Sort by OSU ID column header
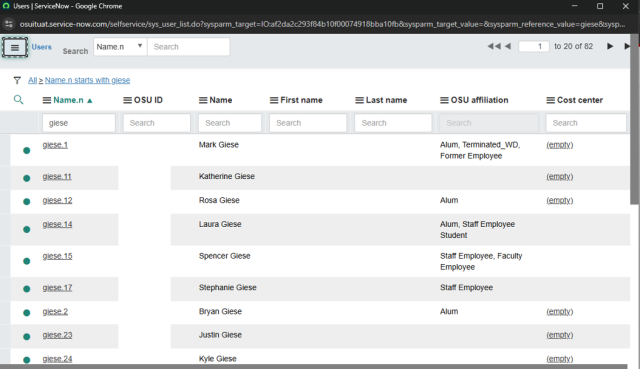Viewport: 640px width, 369px height. (x=148, y=100)
